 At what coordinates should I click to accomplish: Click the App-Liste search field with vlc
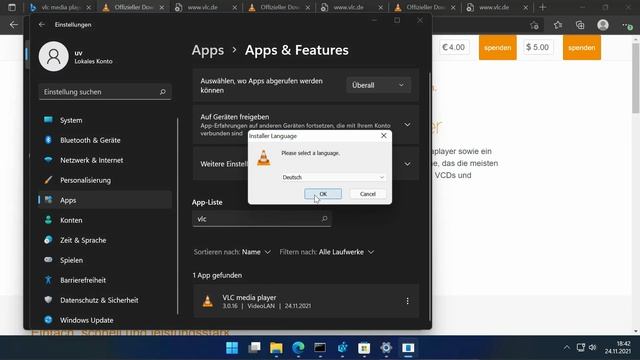(262, 219)
